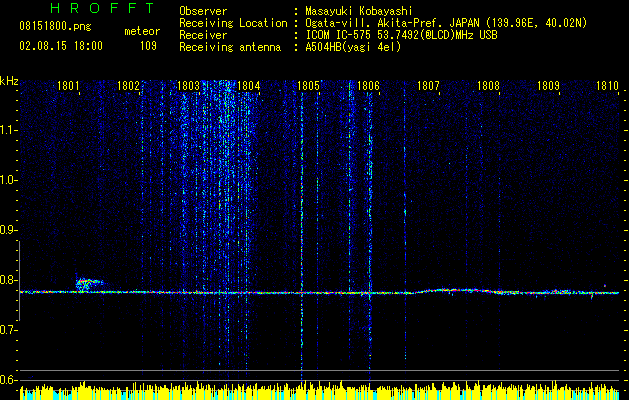Click the date stamp 02.08.15 18:00

pos(61,46)
